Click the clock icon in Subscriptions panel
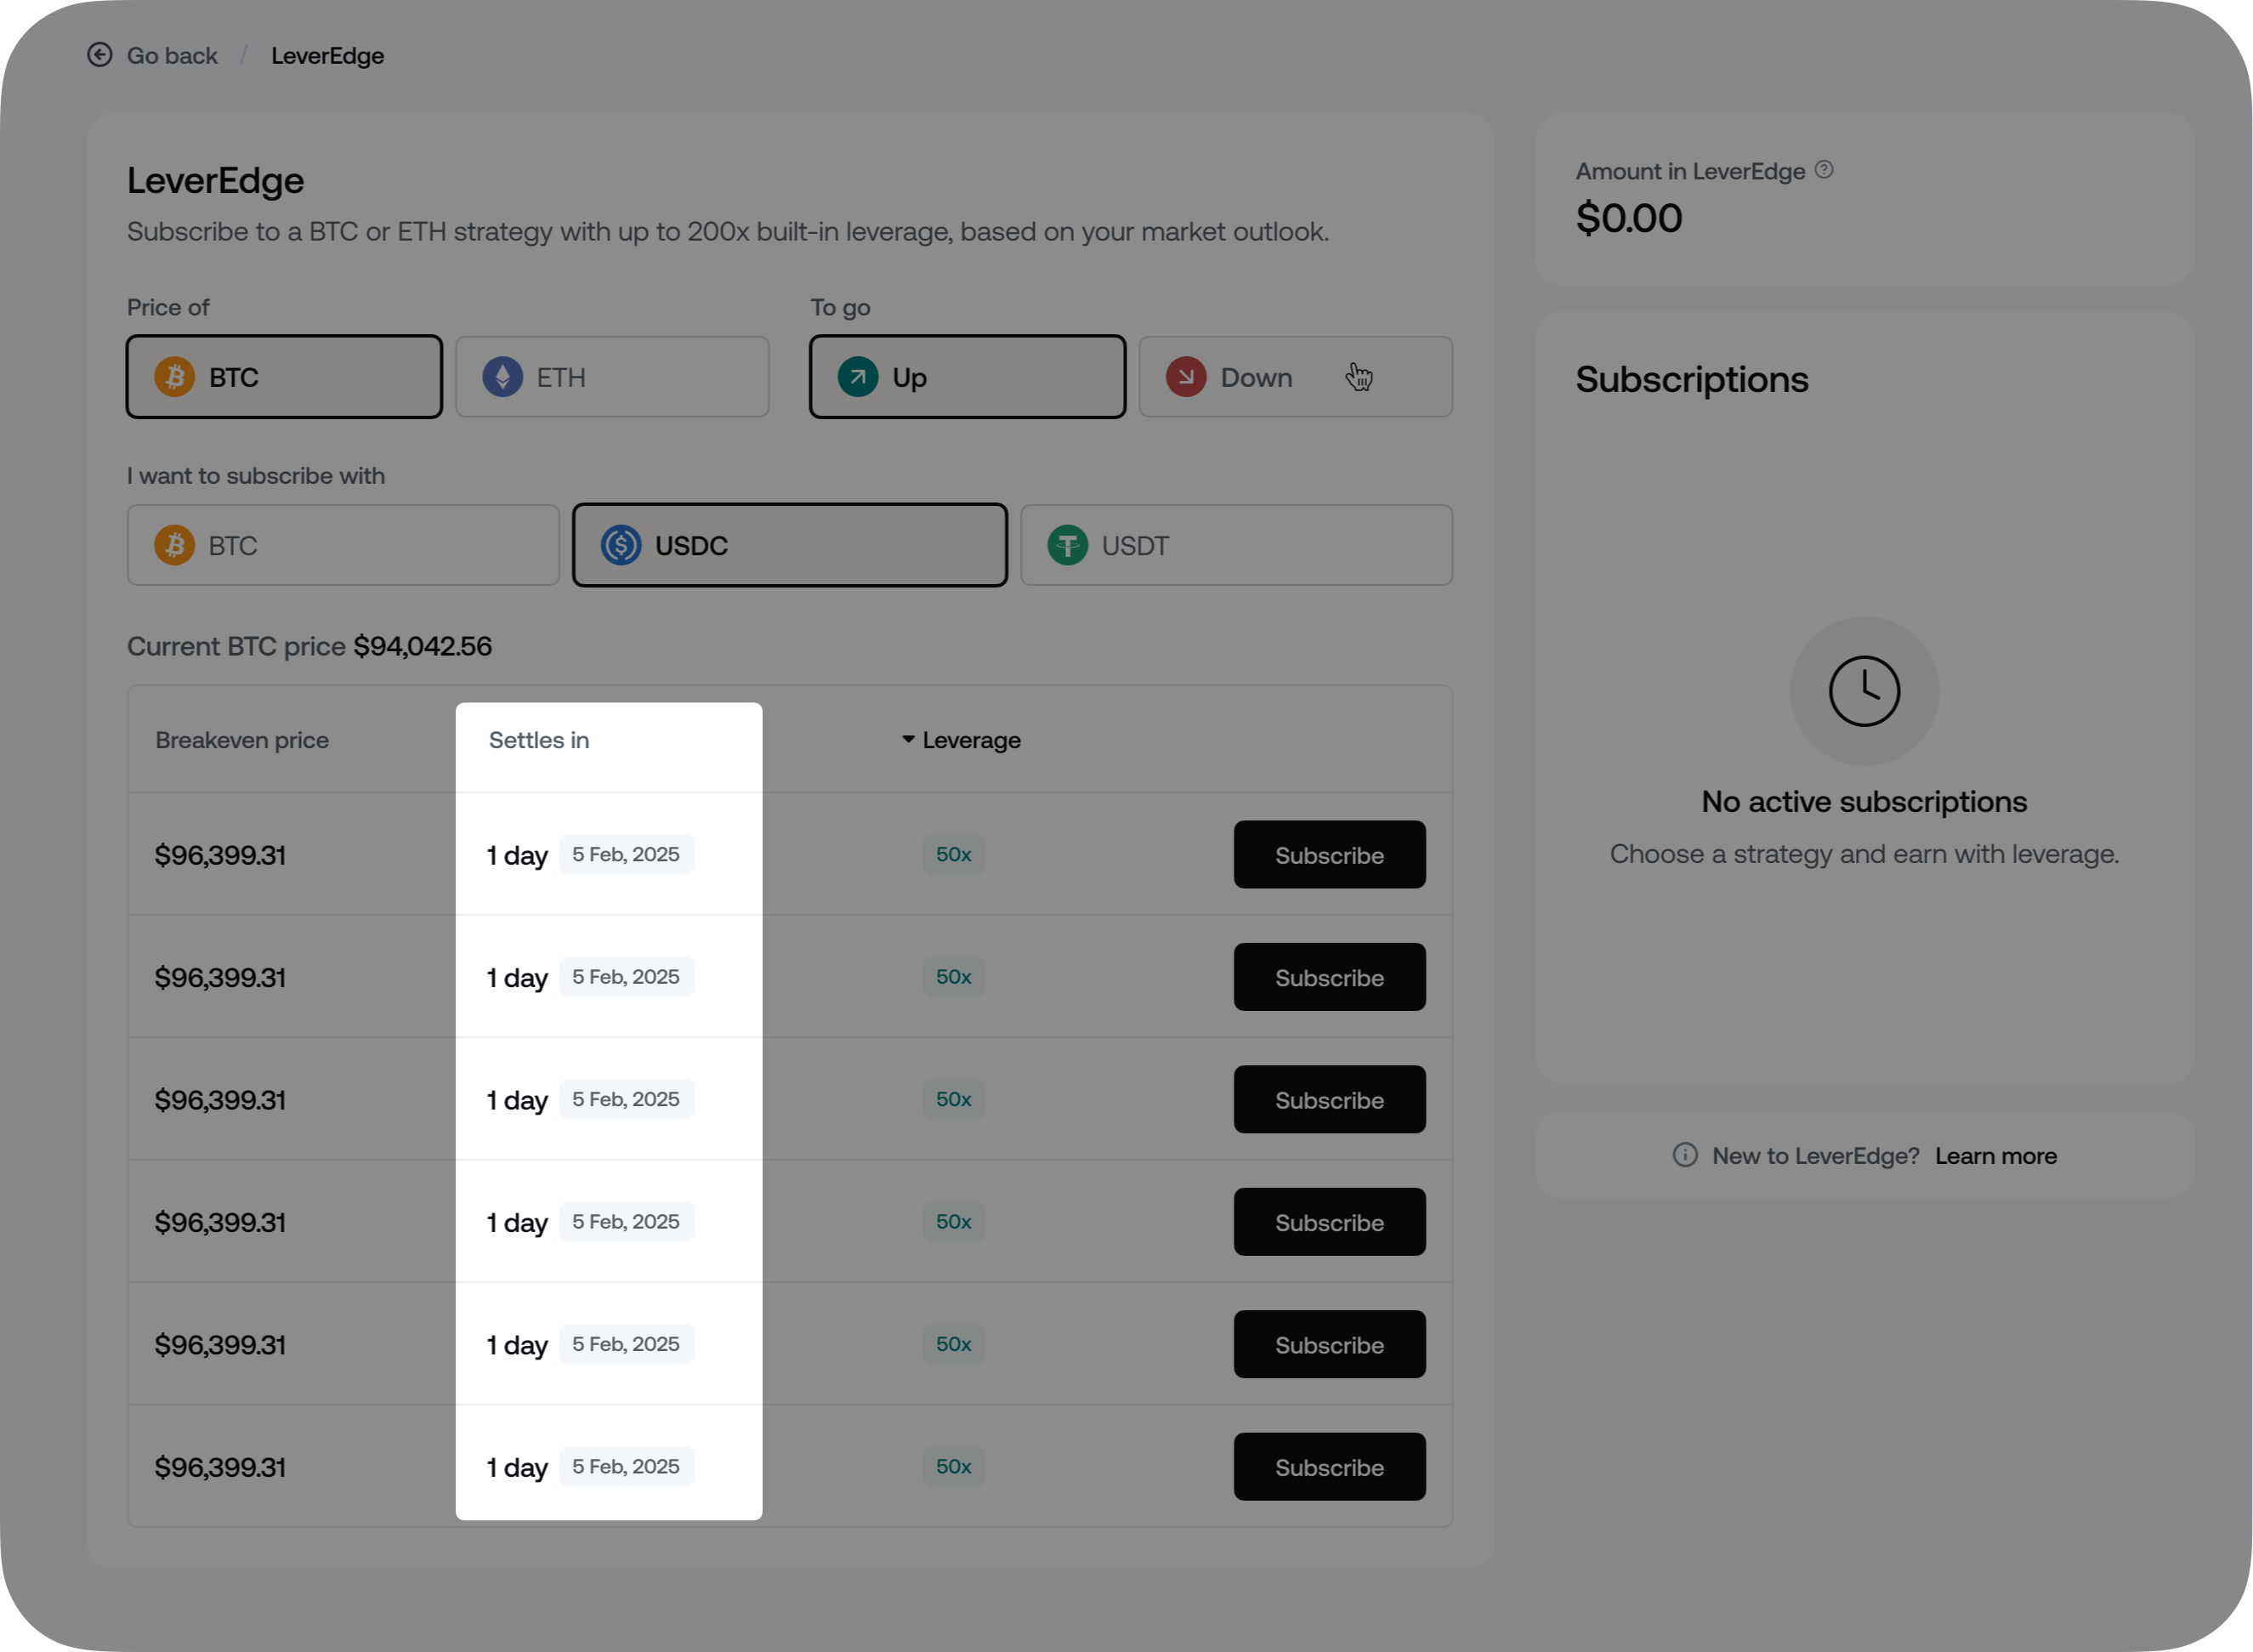The height and width of the screenshot is (1652, 2253). click(1864, 691)
